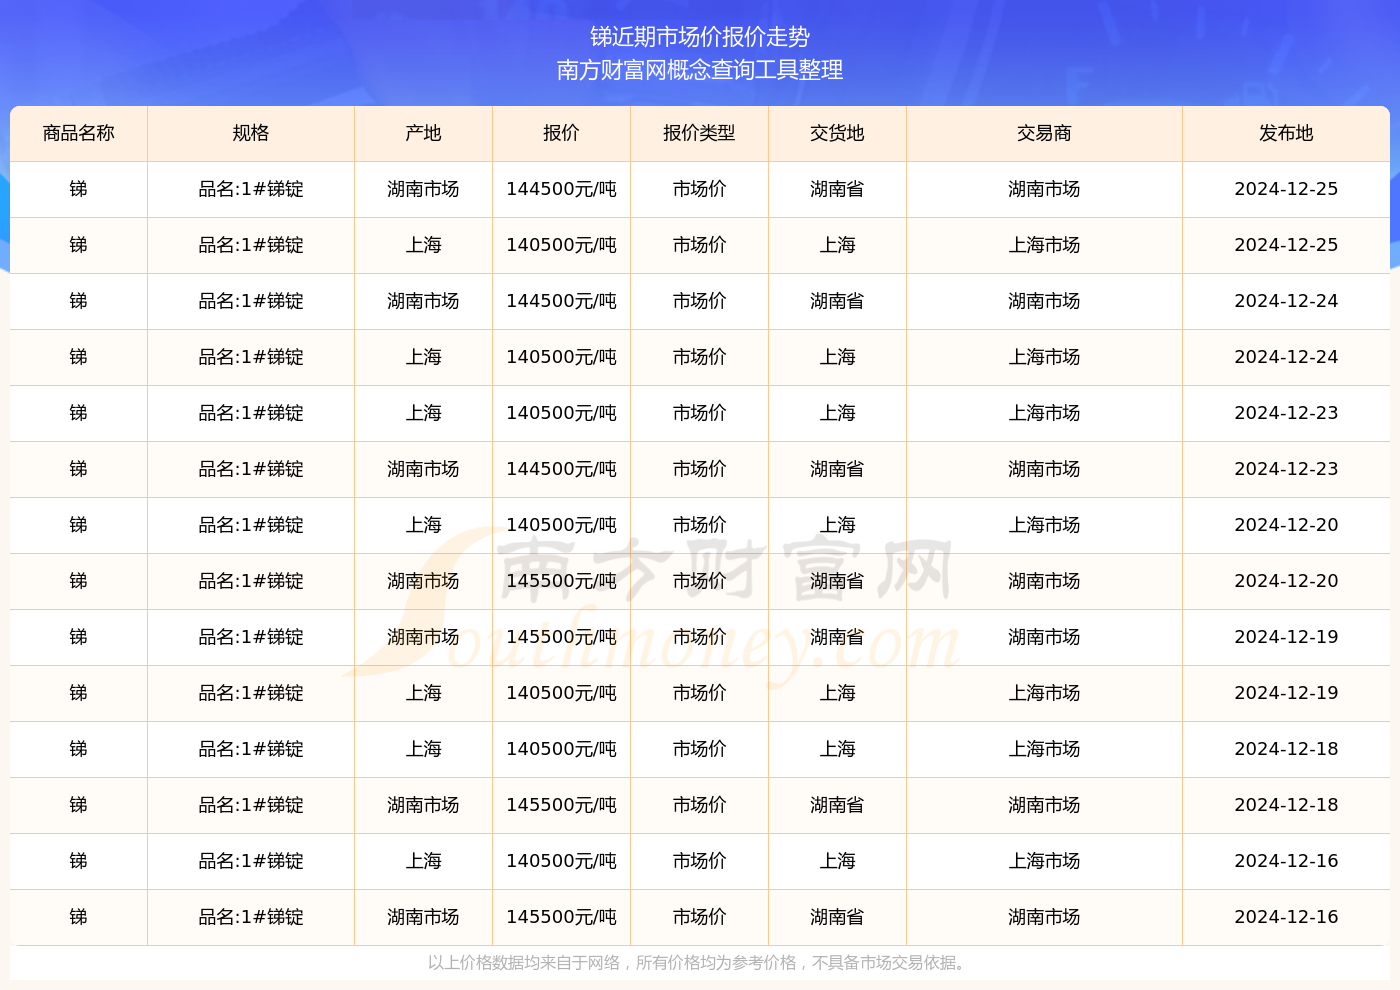The height and width of the screenshot is (990, 1400).
Task: Select the 交货地 column header
Action: [838, 133]
